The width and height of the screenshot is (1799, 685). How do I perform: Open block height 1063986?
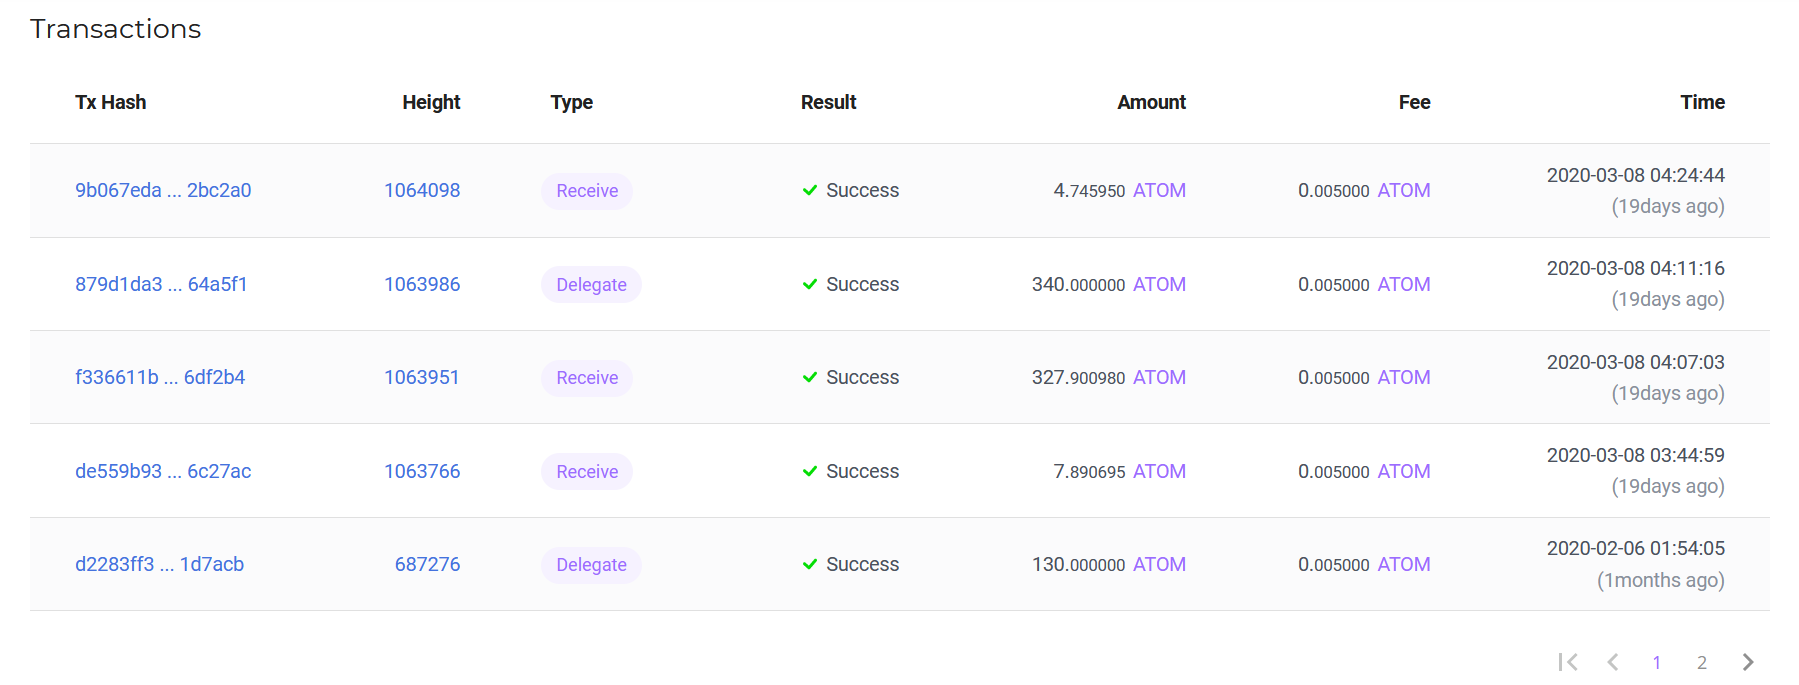(422, 284)
